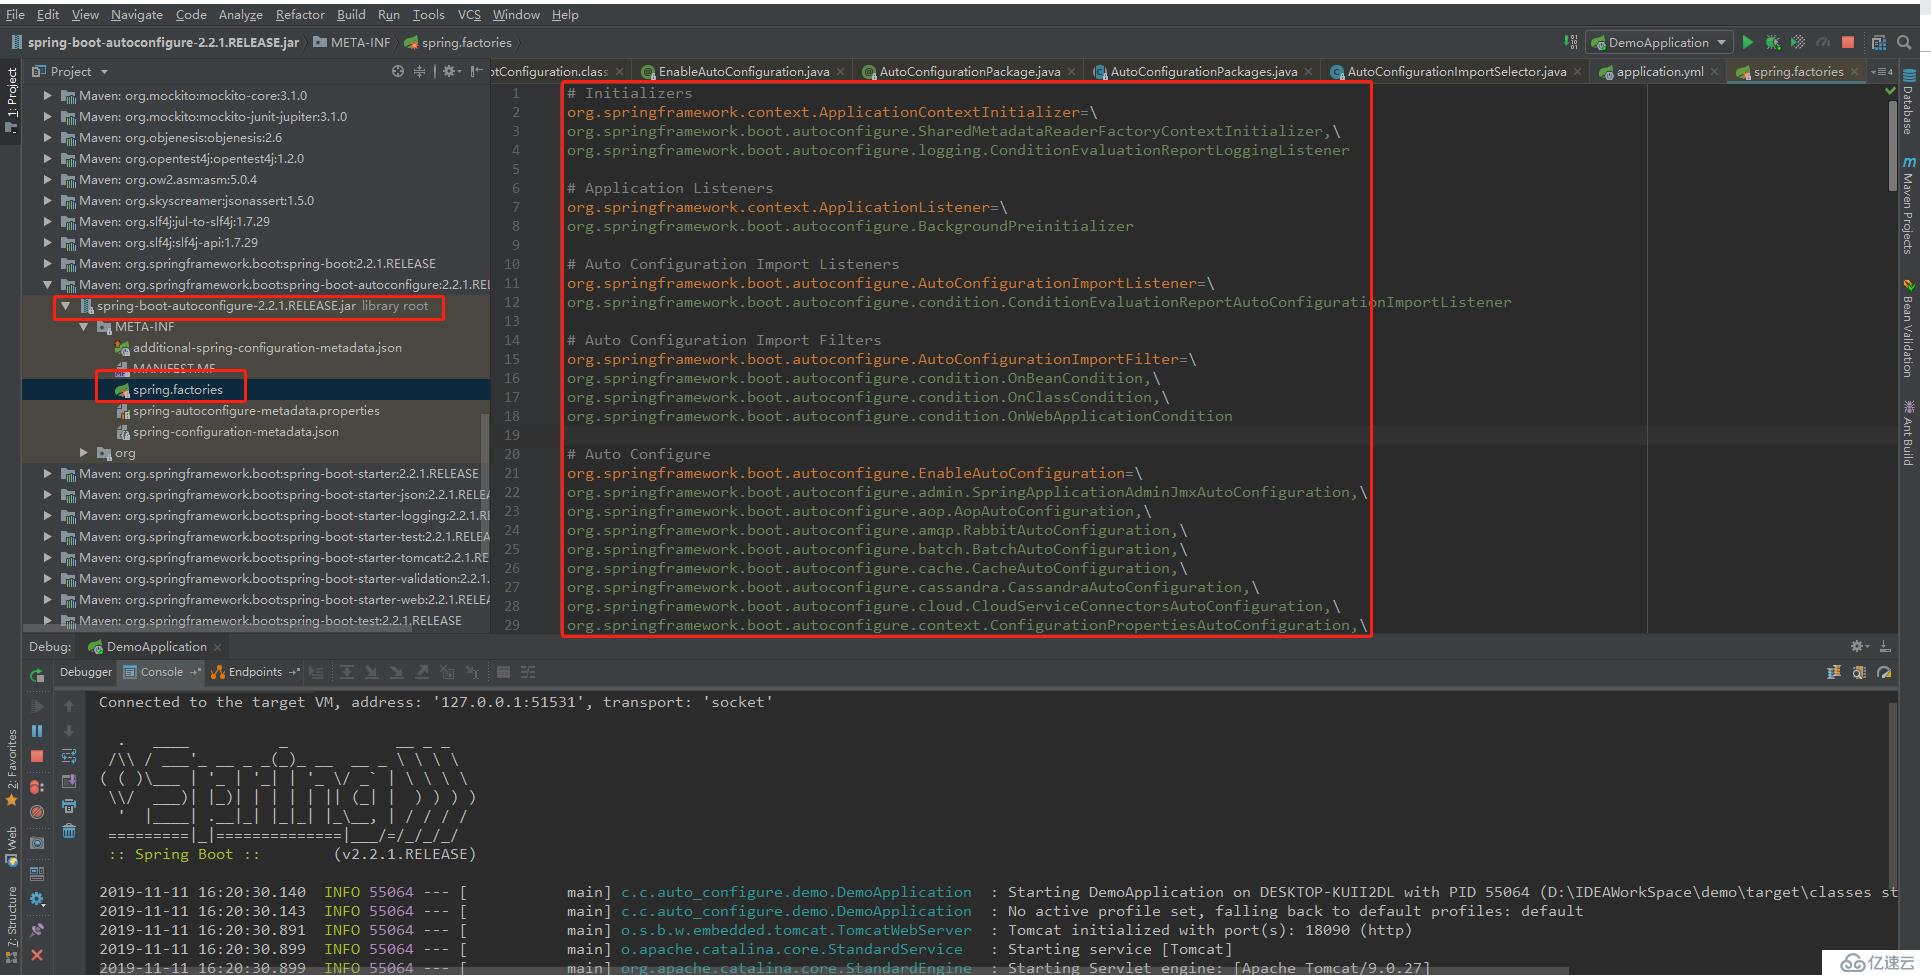Screen dimensions: 1931x975
Task: Collapse all nodes in the Project panel
Action: point(419,71)
